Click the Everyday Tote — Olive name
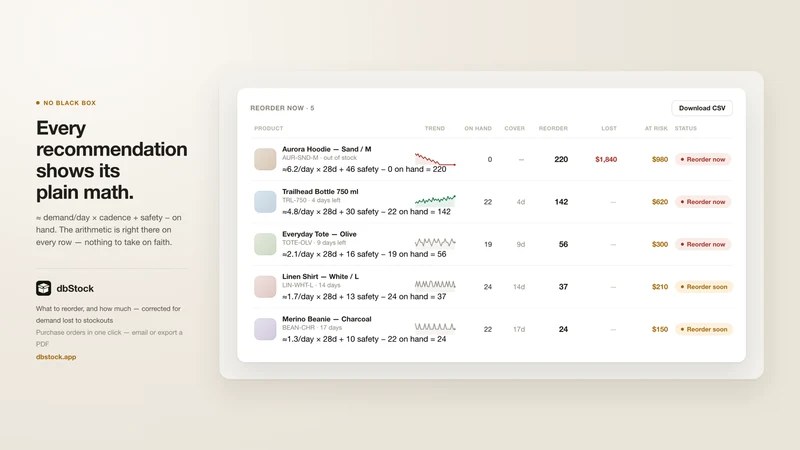The height and width of the screenshot is (450, 800). click(319, 234)
